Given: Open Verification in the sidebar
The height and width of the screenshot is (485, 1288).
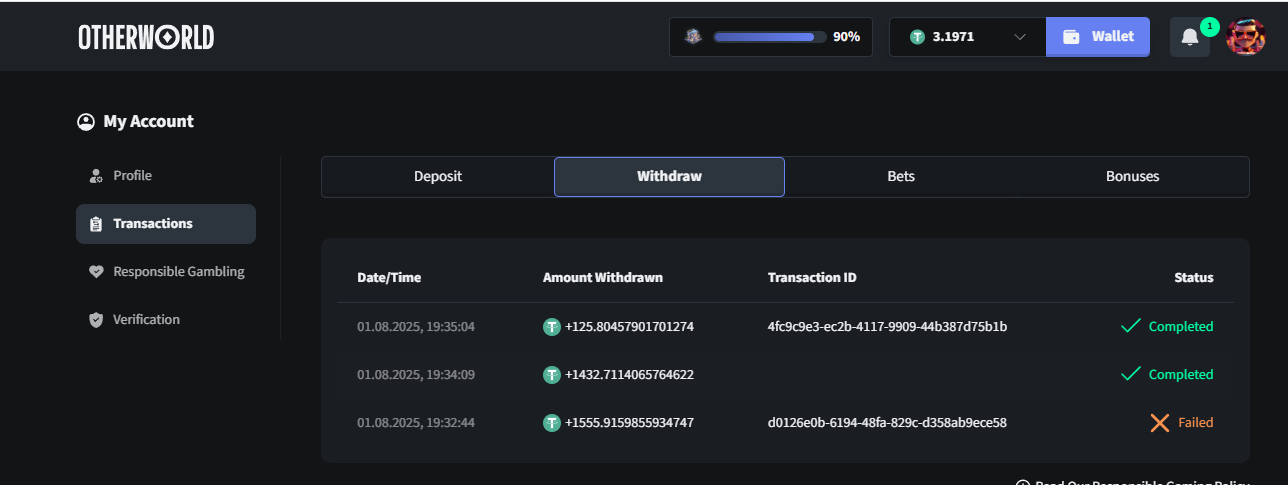Looking at the screenshot, I should 146,320.
